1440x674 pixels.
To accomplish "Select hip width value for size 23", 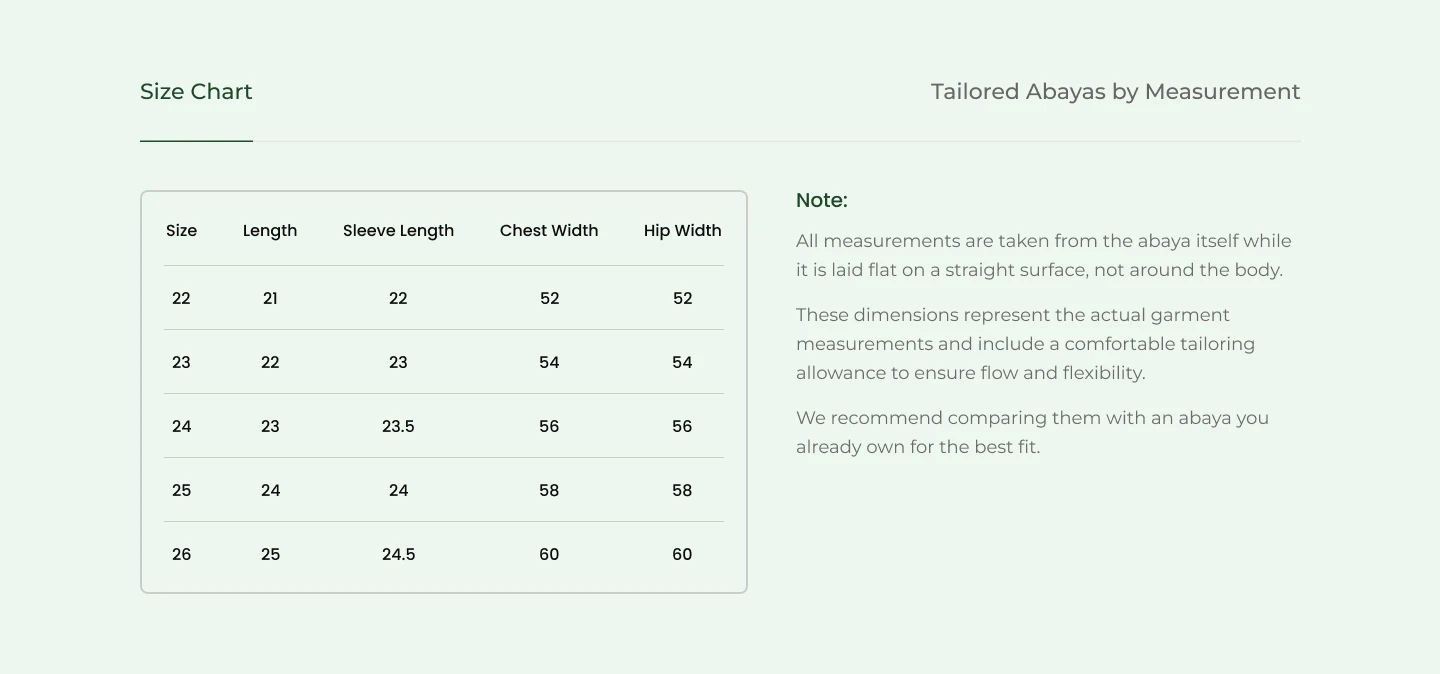I will pos(682,363).
